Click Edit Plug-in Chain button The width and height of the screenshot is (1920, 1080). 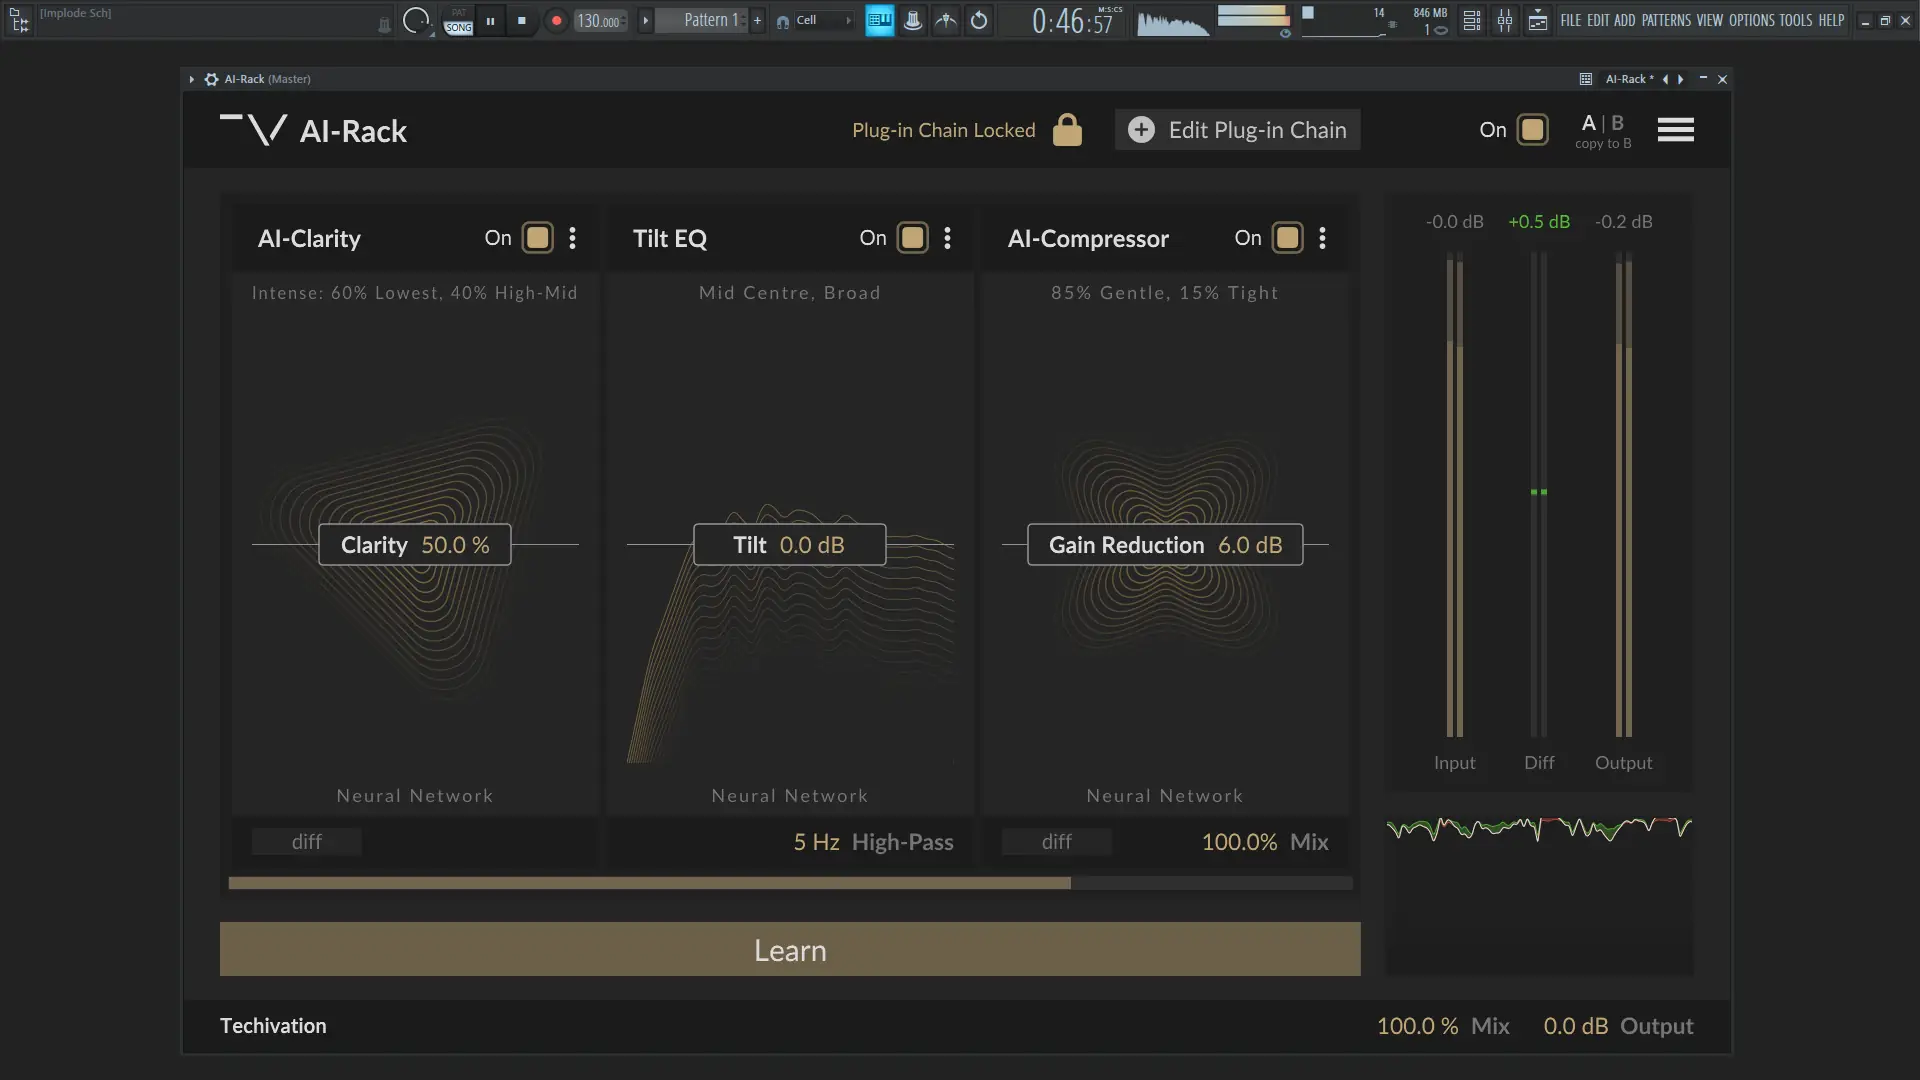pyautogui.click(x=1237, y=130)
